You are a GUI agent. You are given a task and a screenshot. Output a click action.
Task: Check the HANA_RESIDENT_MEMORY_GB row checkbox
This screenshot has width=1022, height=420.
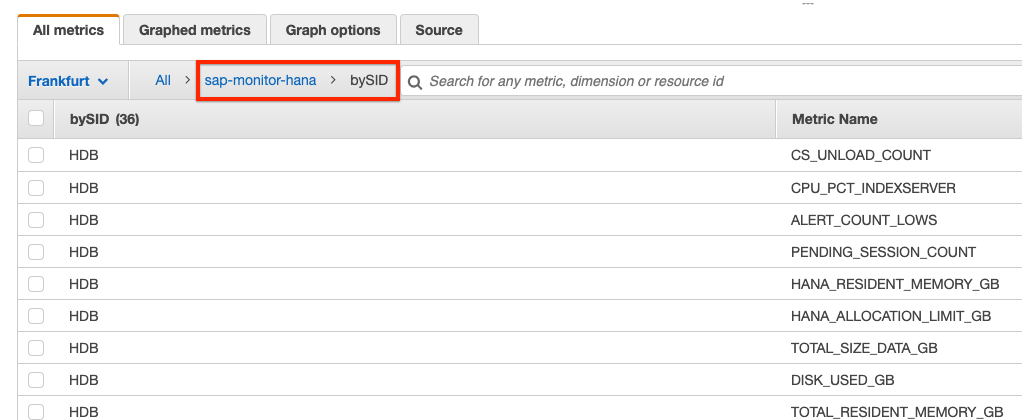tap(37, 283)
